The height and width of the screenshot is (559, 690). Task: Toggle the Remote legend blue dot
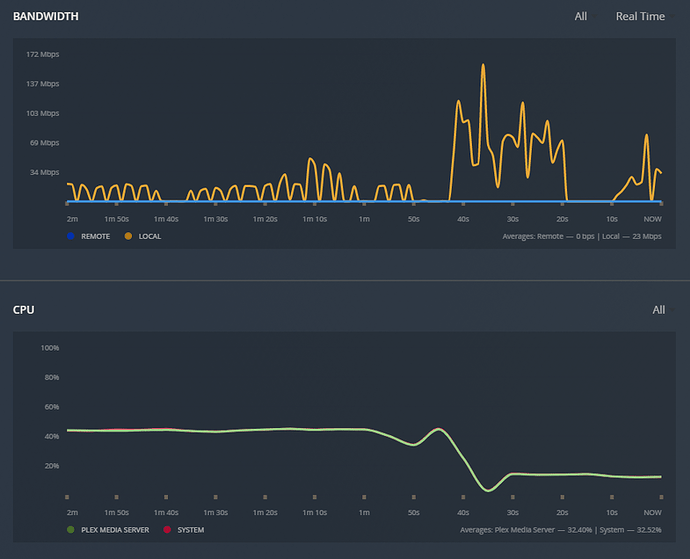[70, 236]
